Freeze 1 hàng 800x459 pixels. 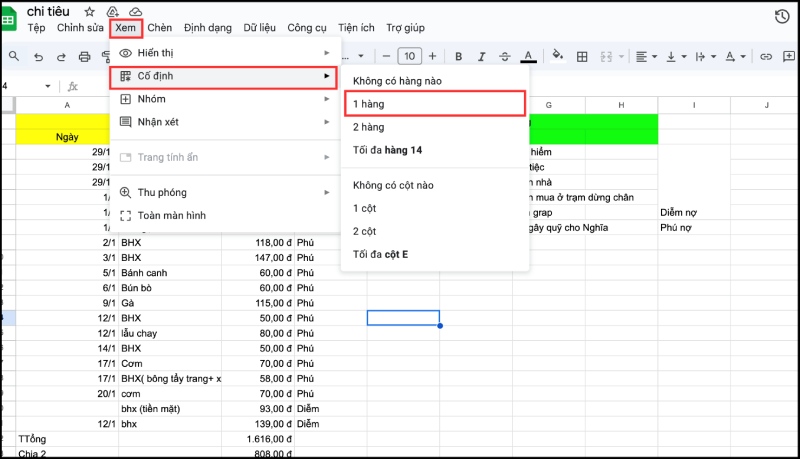tap(435, 104)
